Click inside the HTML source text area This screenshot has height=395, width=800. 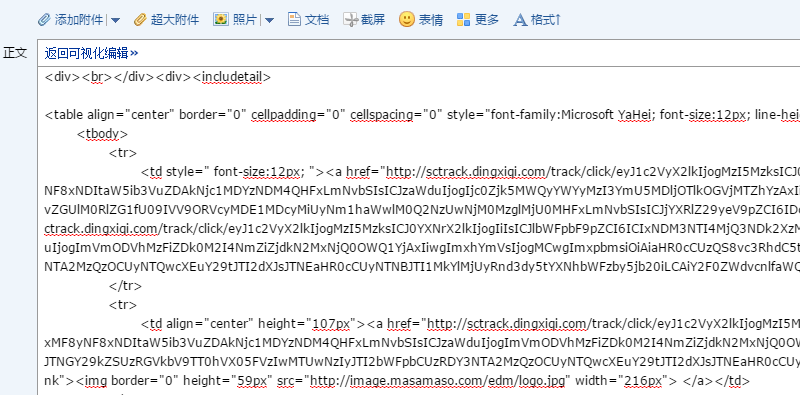418,231
